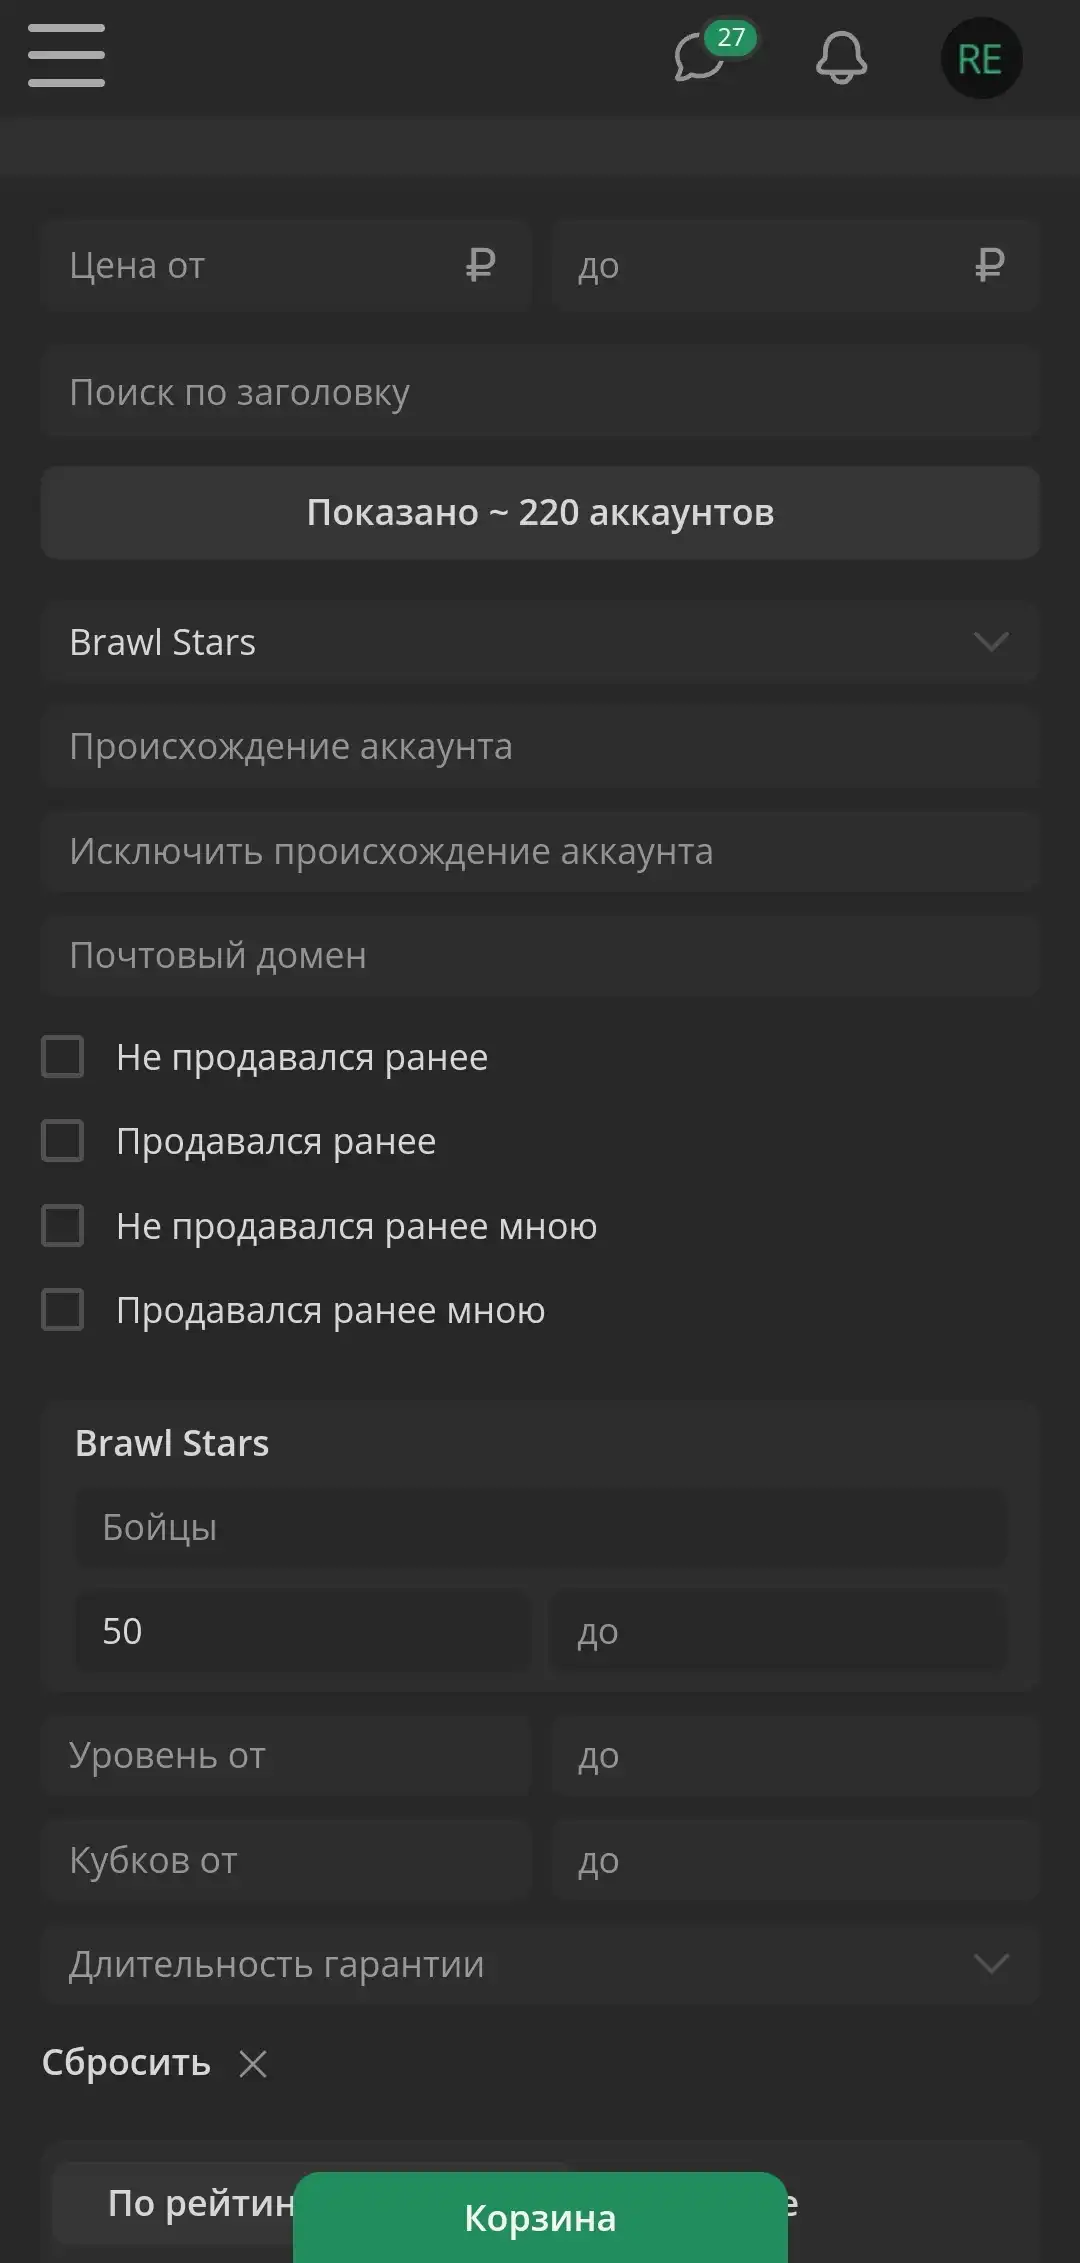Tick the Продавался ранее checkbox
Screen dimensions: 1080x2263
(x=62, y=1141)
